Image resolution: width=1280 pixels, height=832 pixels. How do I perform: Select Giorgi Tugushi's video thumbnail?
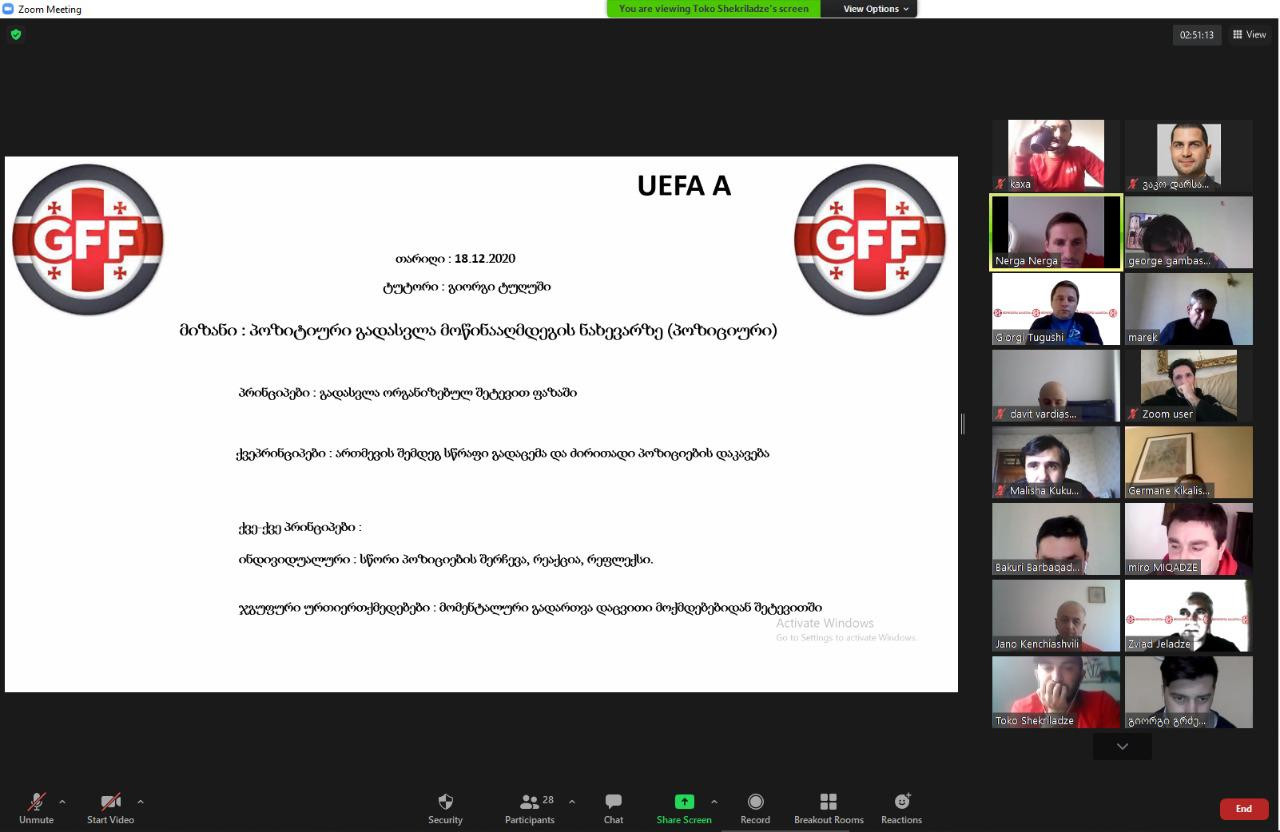[x=1055, y=309]
